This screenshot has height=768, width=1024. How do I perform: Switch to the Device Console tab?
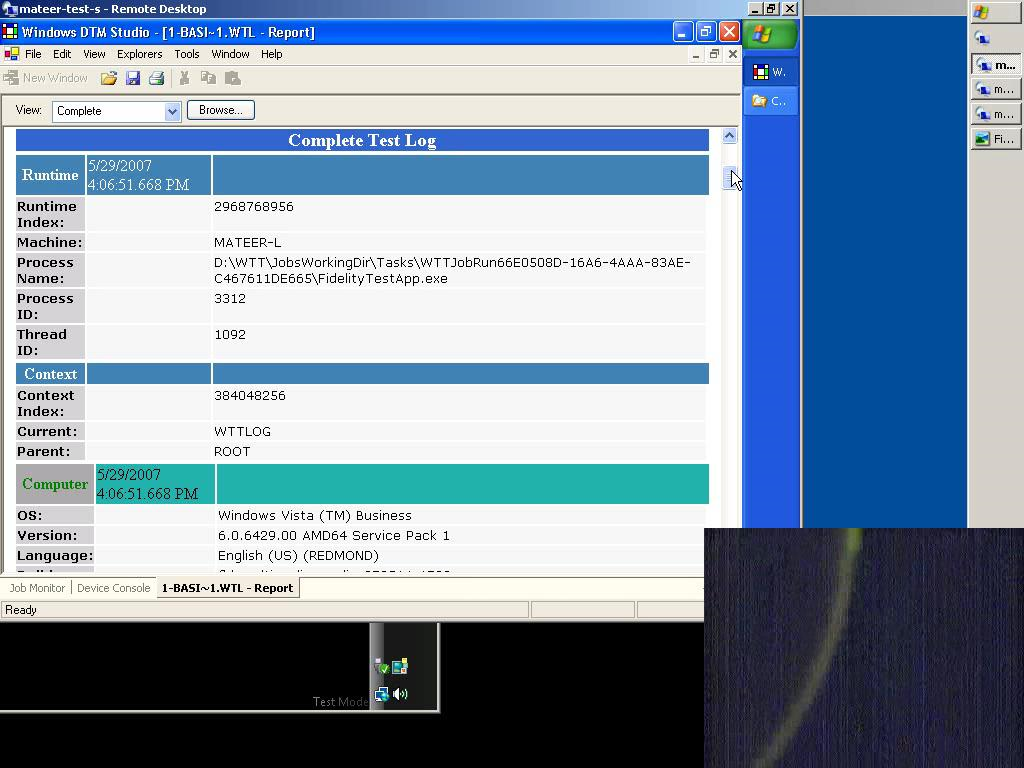pyautogui.click(x=113, y=588)
